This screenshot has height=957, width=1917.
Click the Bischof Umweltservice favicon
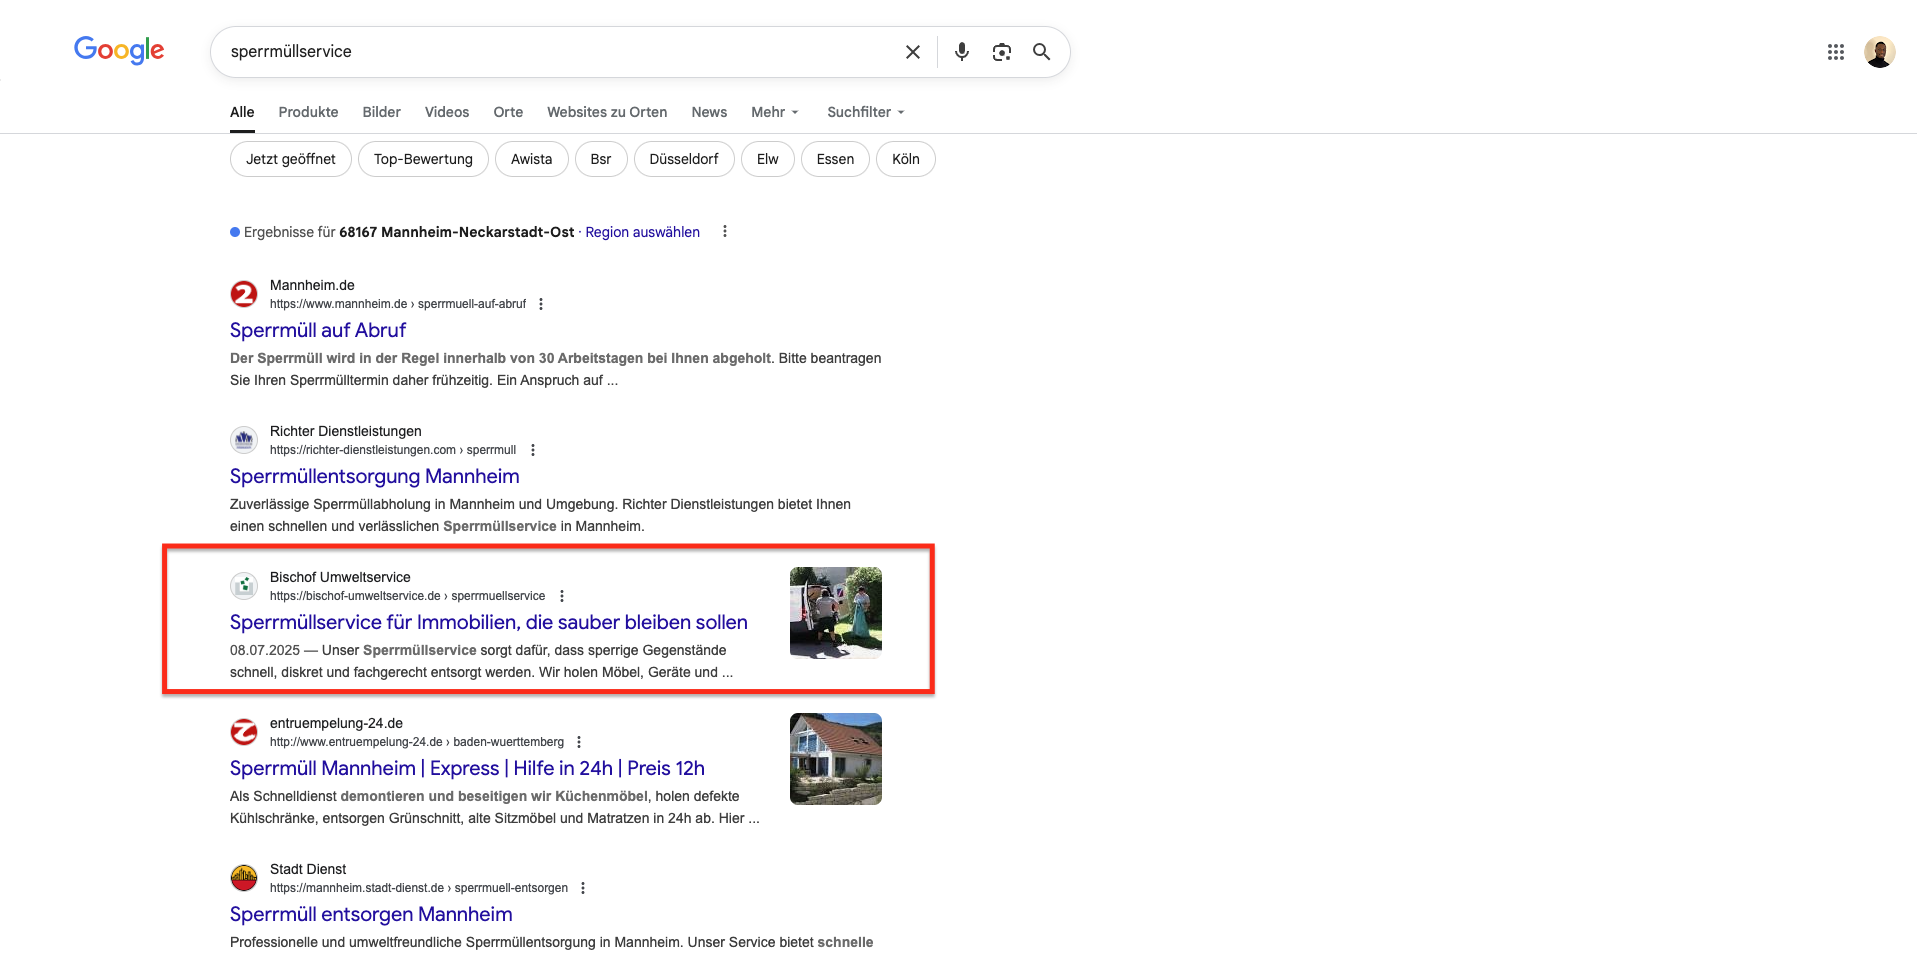point(244,586)
